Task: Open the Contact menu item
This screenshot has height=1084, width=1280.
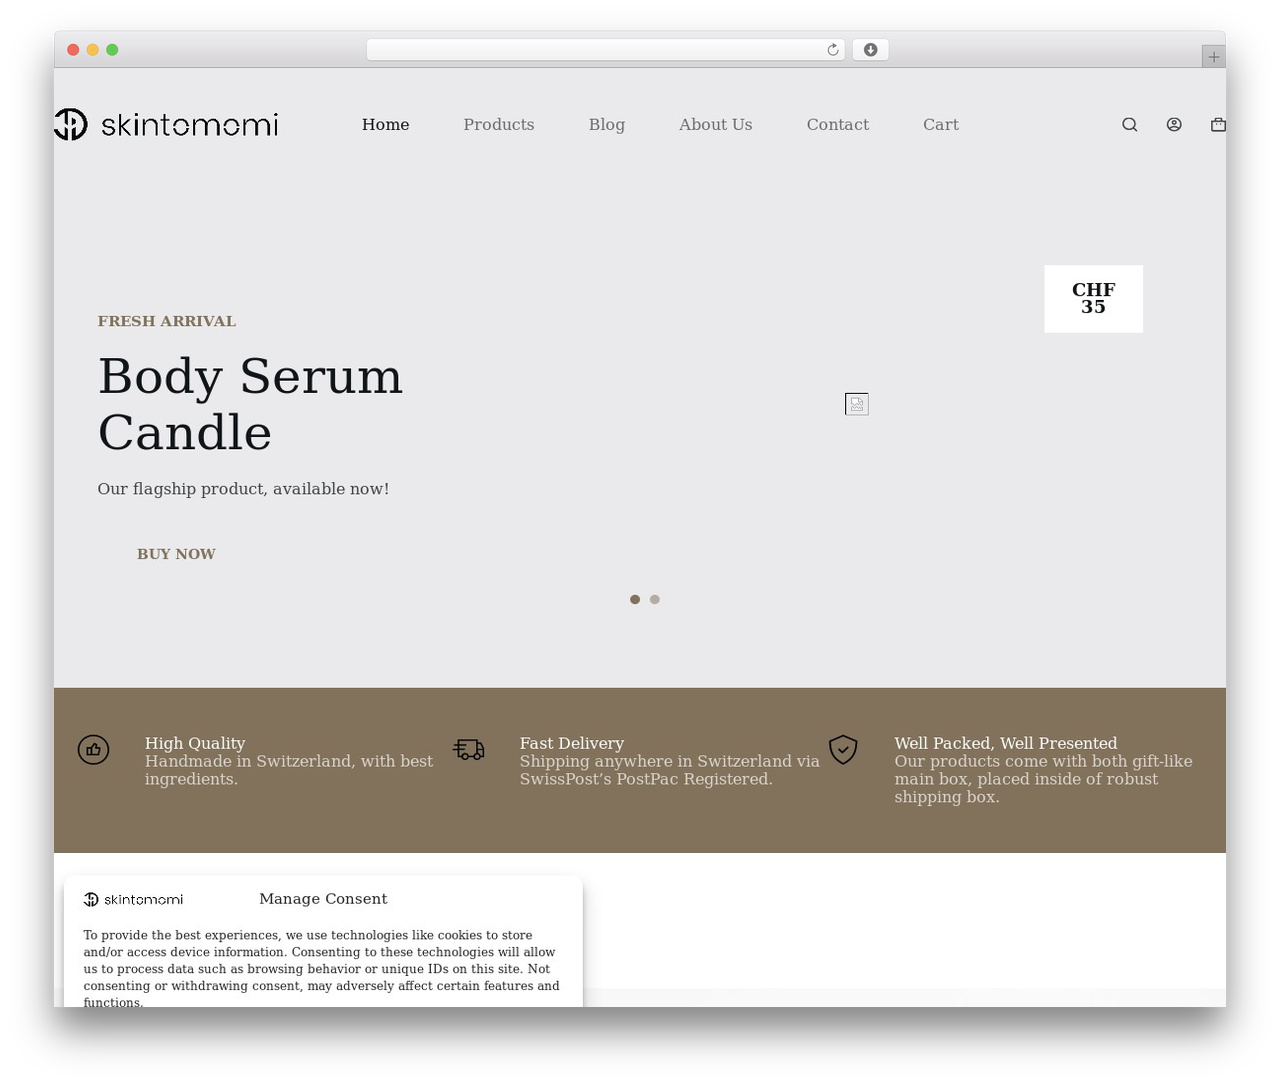Action: coord(838,124)
